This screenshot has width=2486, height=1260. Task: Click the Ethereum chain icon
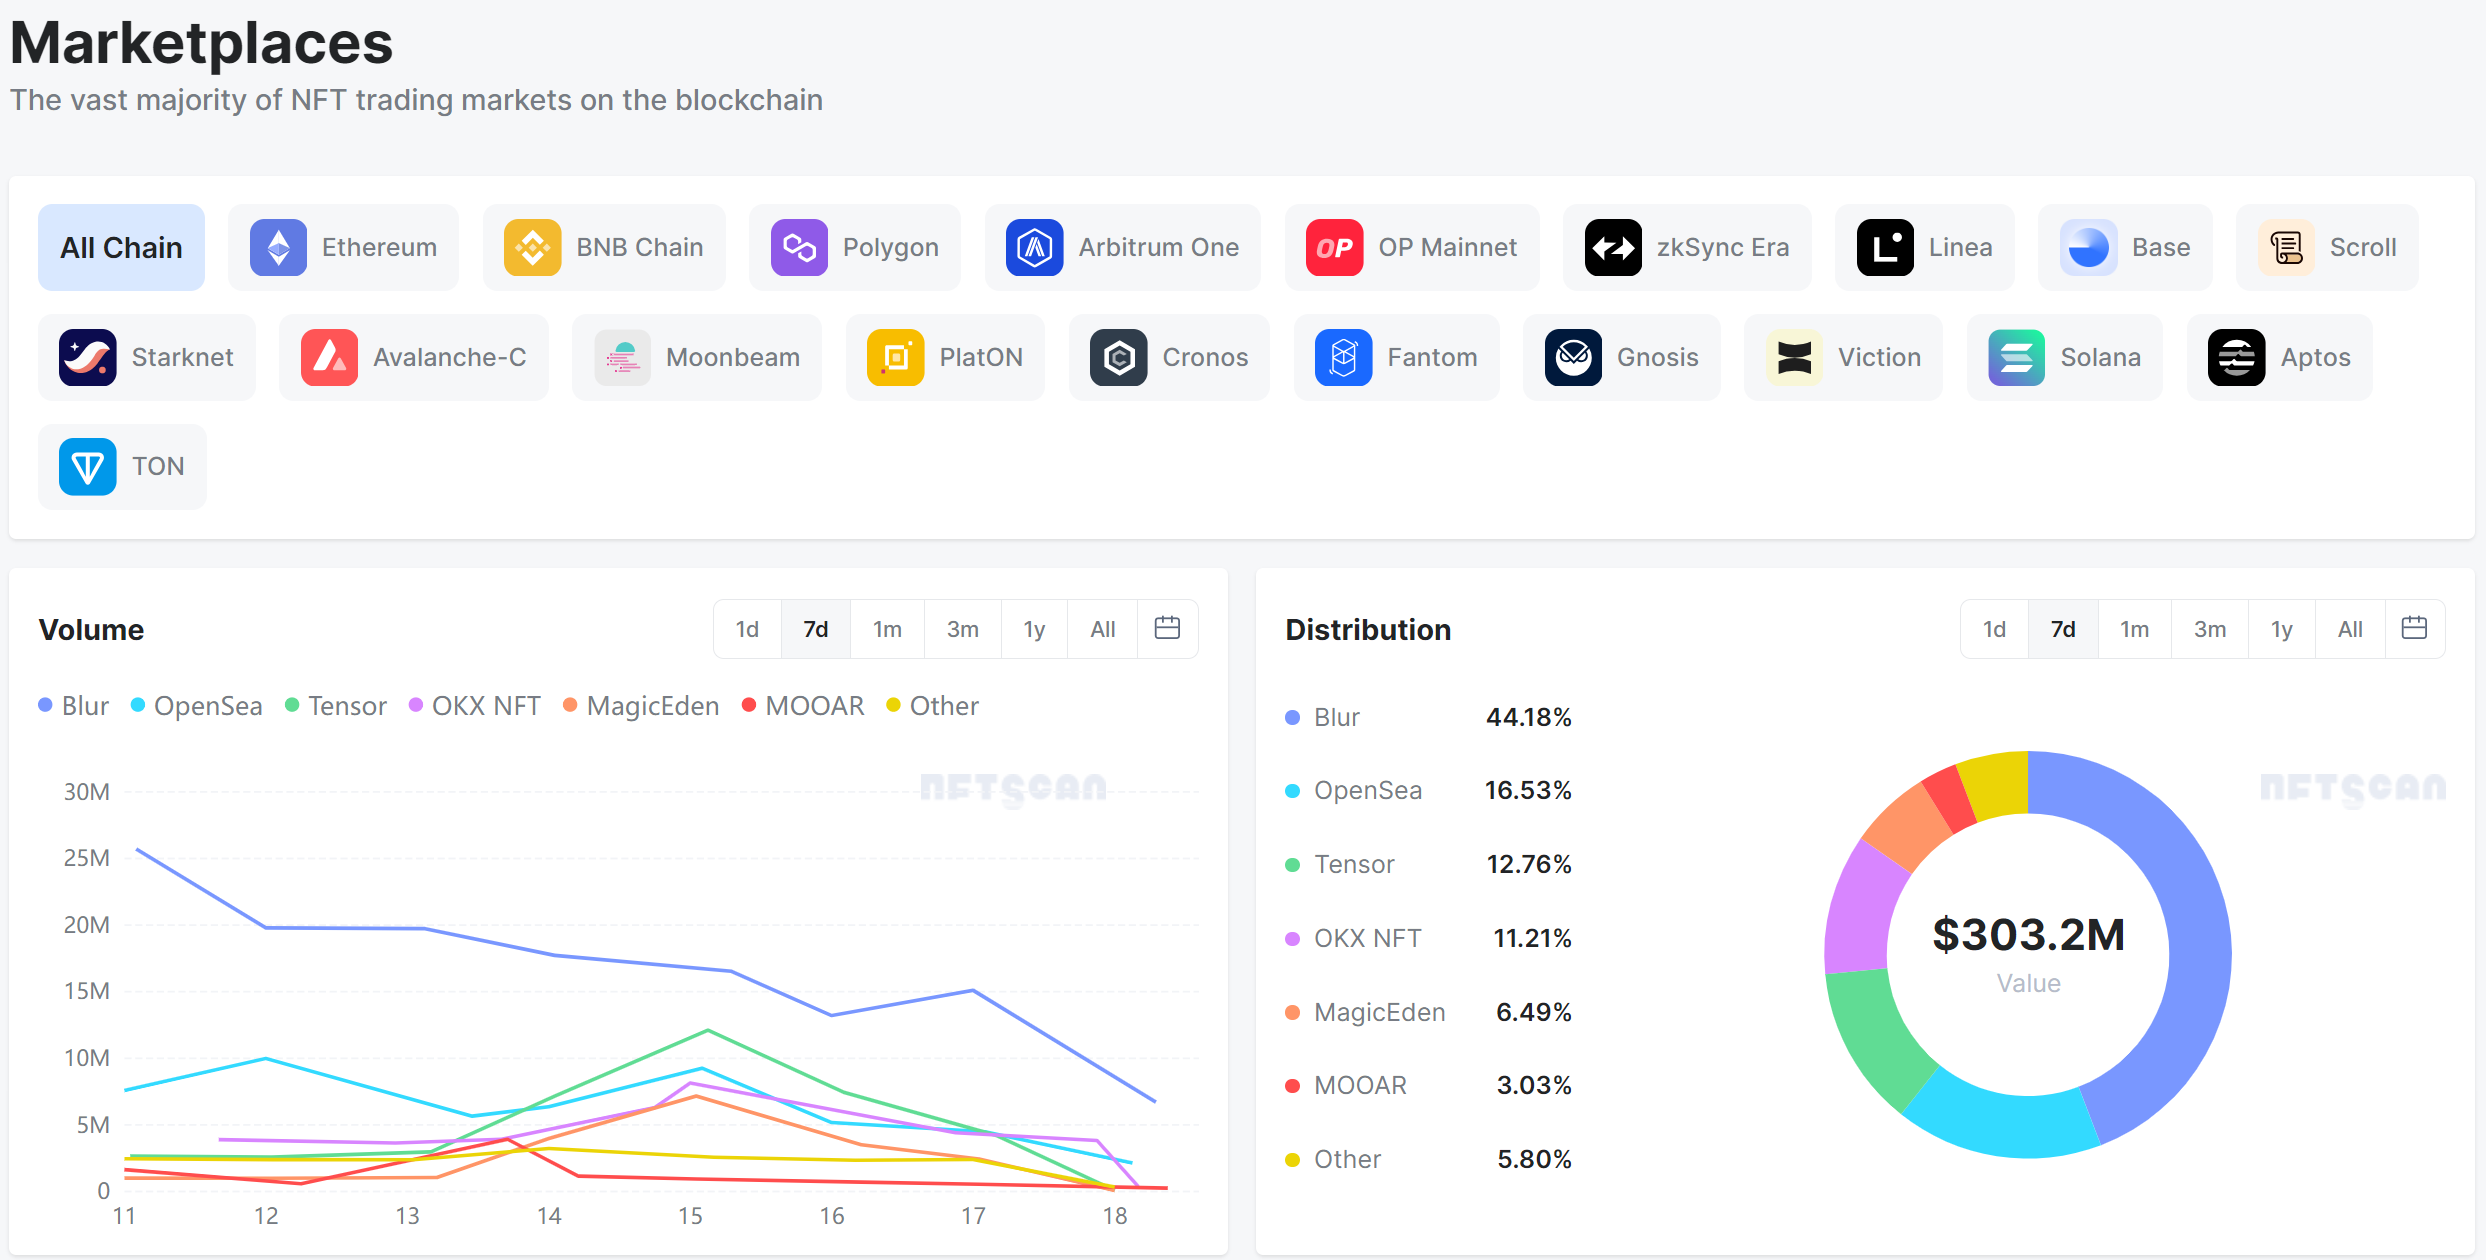click(x=278, y=248)
